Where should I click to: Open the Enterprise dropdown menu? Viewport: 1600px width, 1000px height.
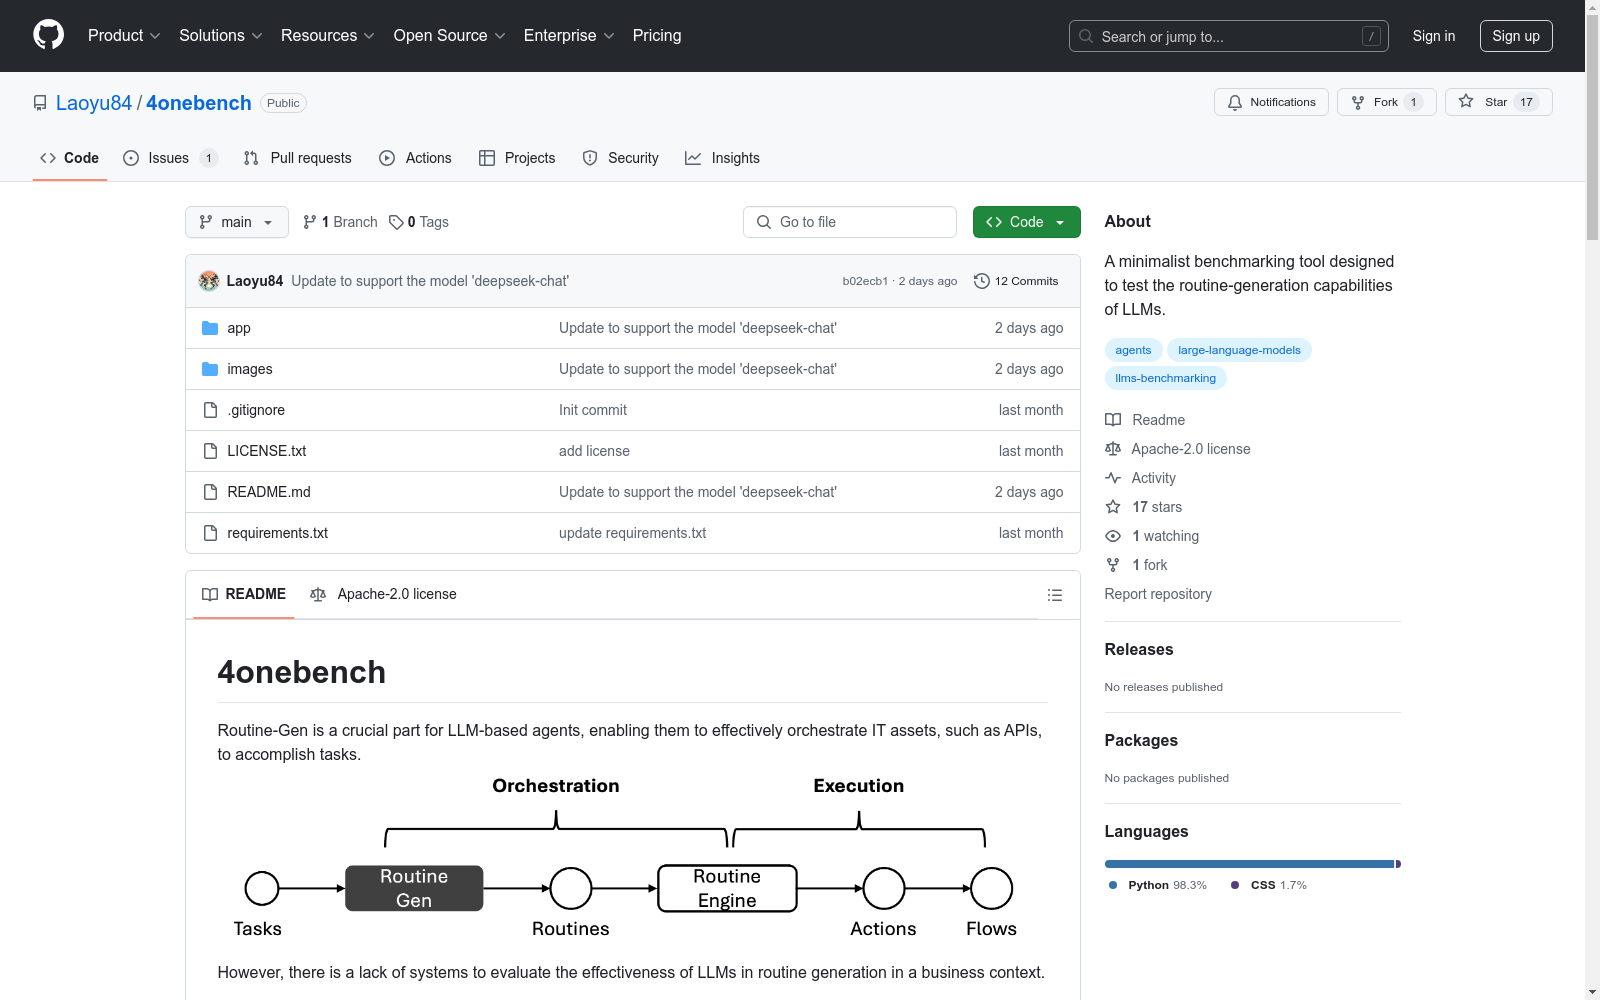click(x=569, y=35)
